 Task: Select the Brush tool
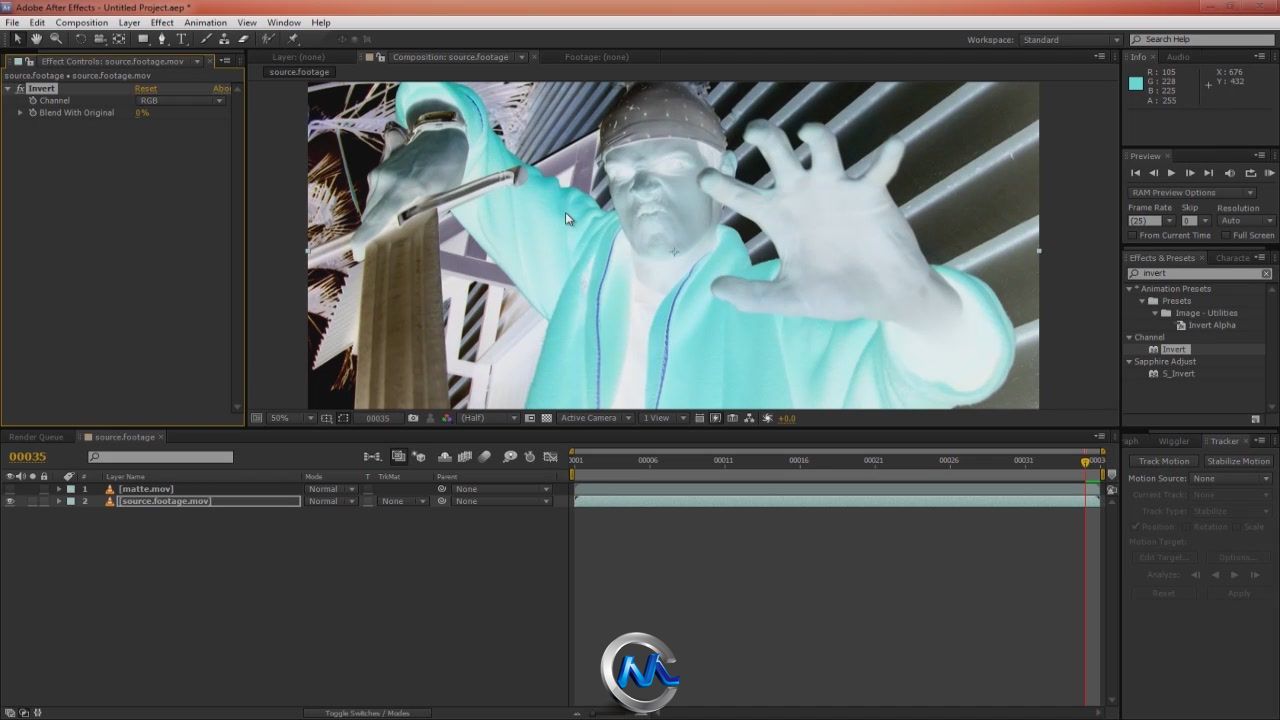(x=206, y=39)
